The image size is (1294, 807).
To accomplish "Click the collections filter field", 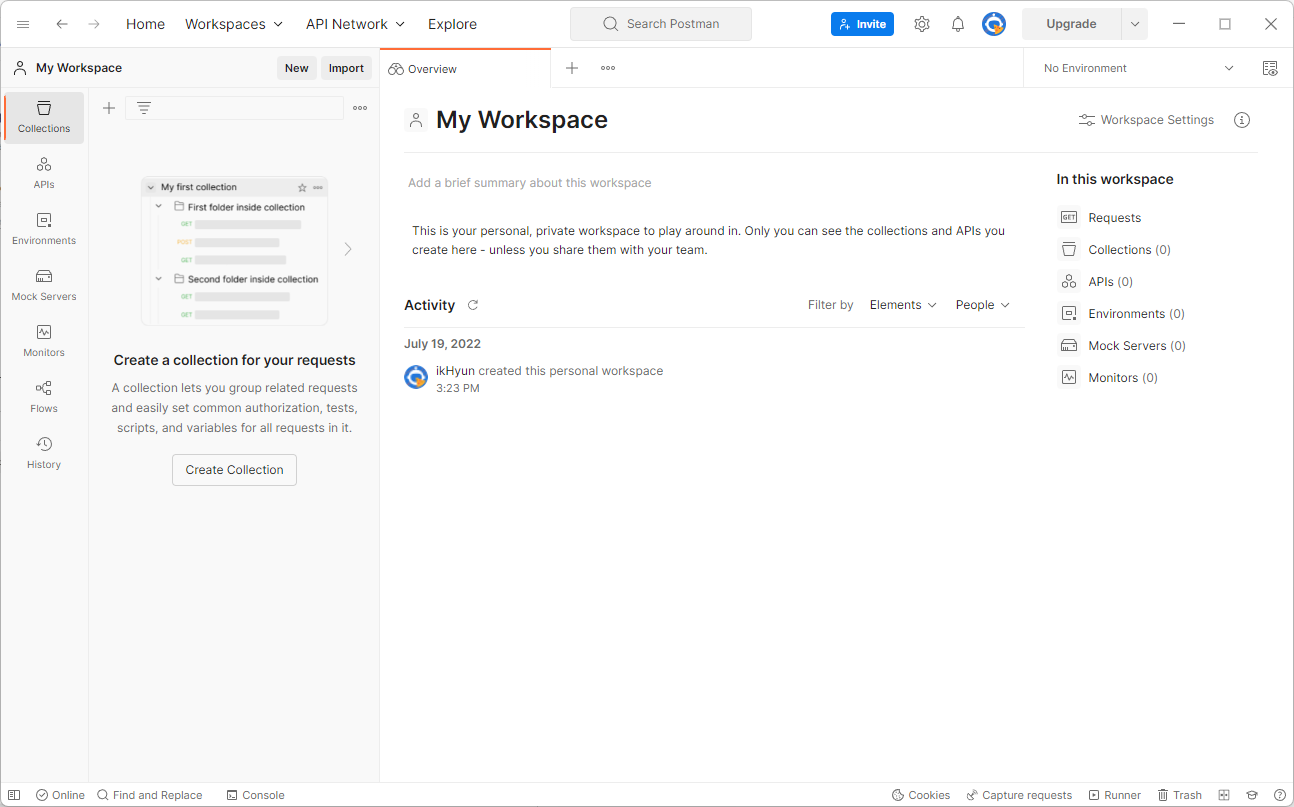I will (x=234, y=108).
